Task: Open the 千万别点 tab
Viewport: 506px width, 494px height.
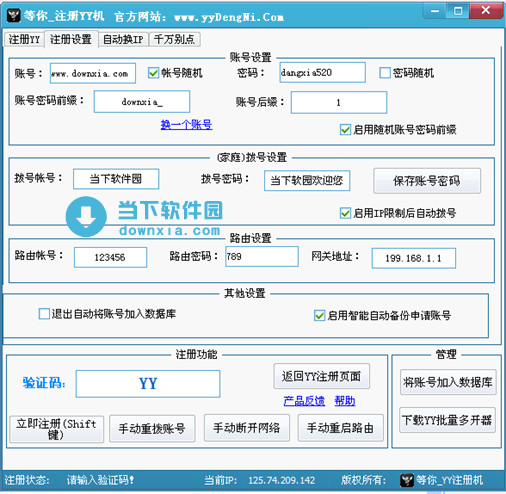Action: click(x=174, y=40)
